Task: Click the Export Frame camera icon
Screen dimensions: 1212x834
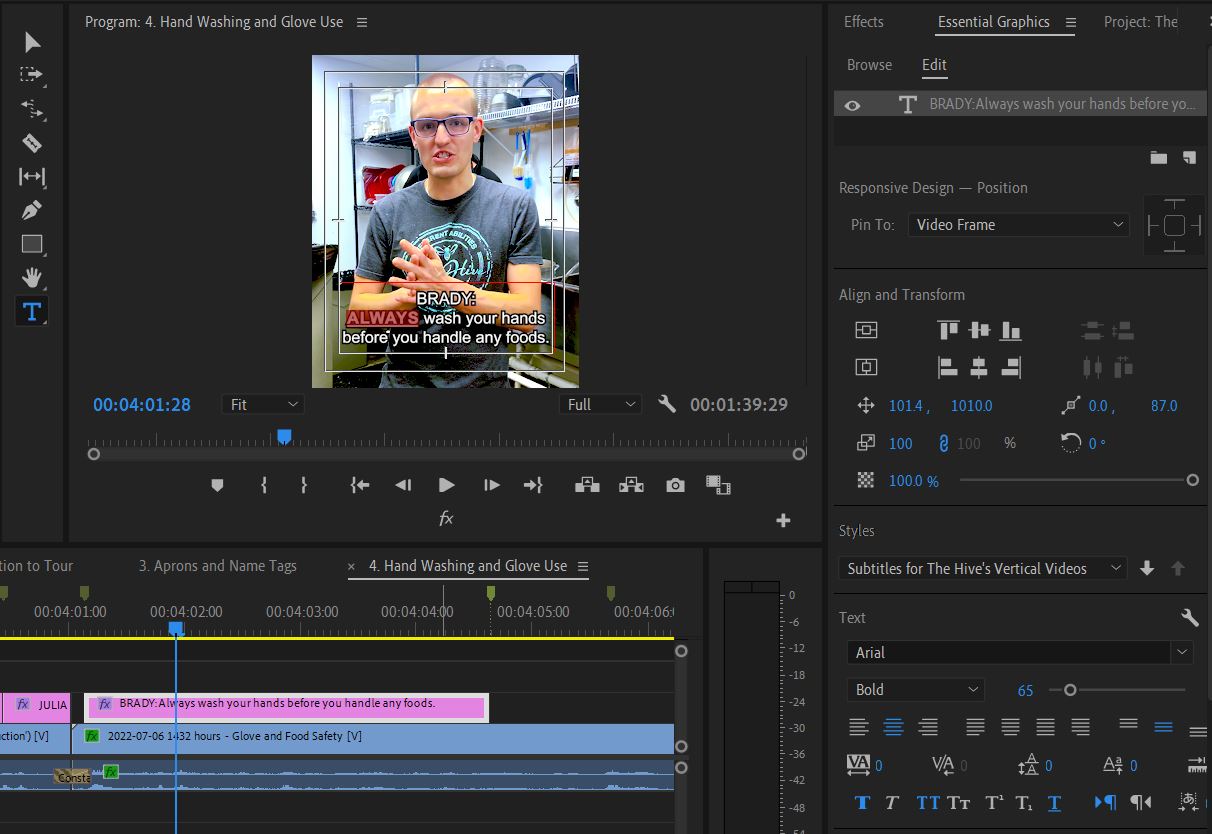Action: [676, 485]
